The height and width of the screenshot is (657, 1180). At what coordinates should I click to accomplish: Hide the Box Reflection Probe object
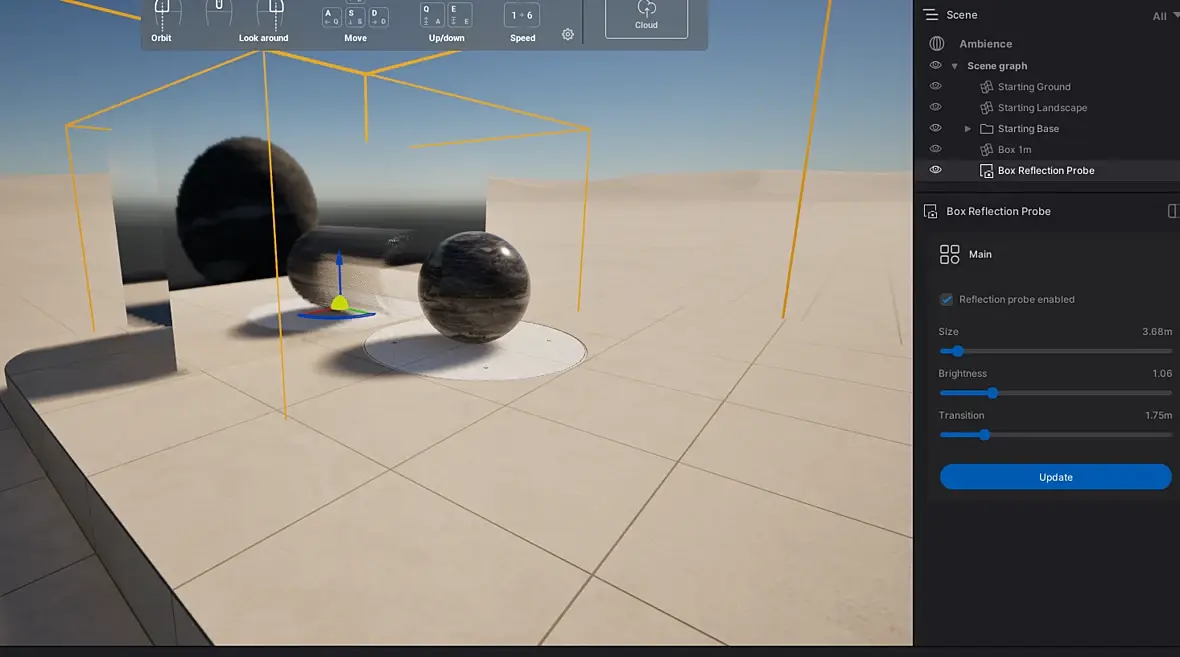click(x=935, y=170)
